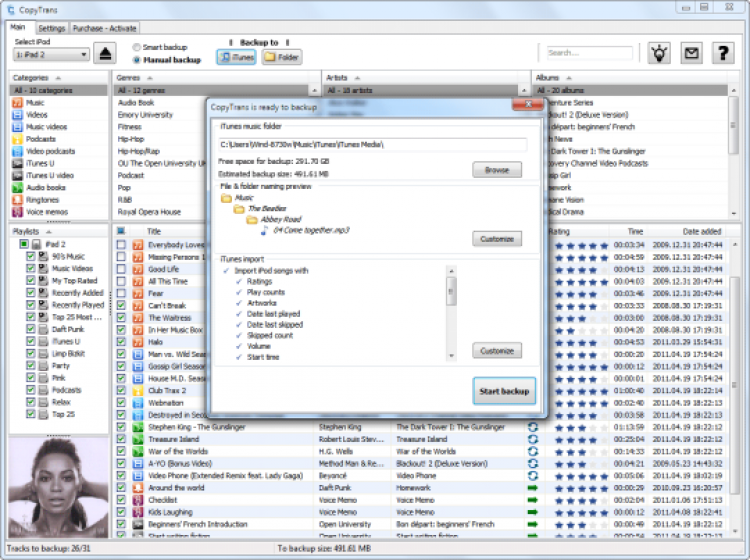Click the Artists column sort arrow
This screenshot has height=560, width=750.
coord(357,78)
